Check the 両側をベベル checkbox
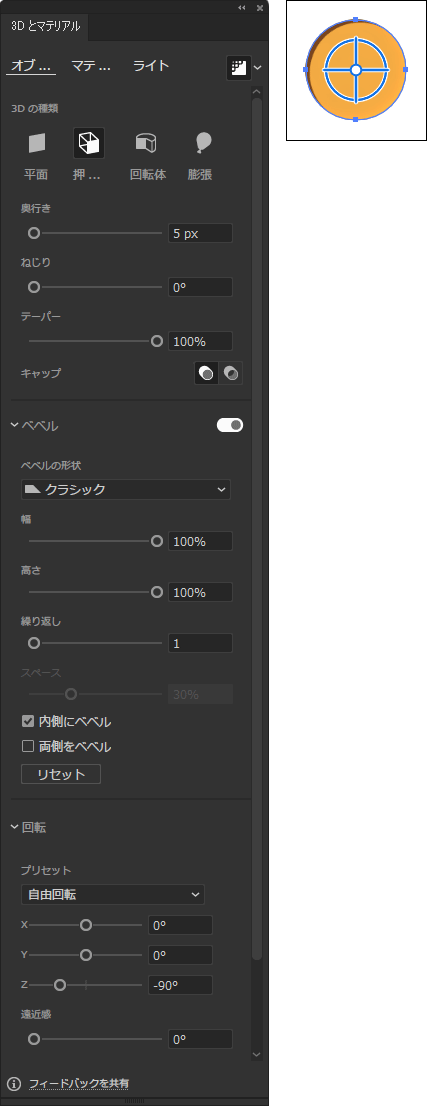 28,746
